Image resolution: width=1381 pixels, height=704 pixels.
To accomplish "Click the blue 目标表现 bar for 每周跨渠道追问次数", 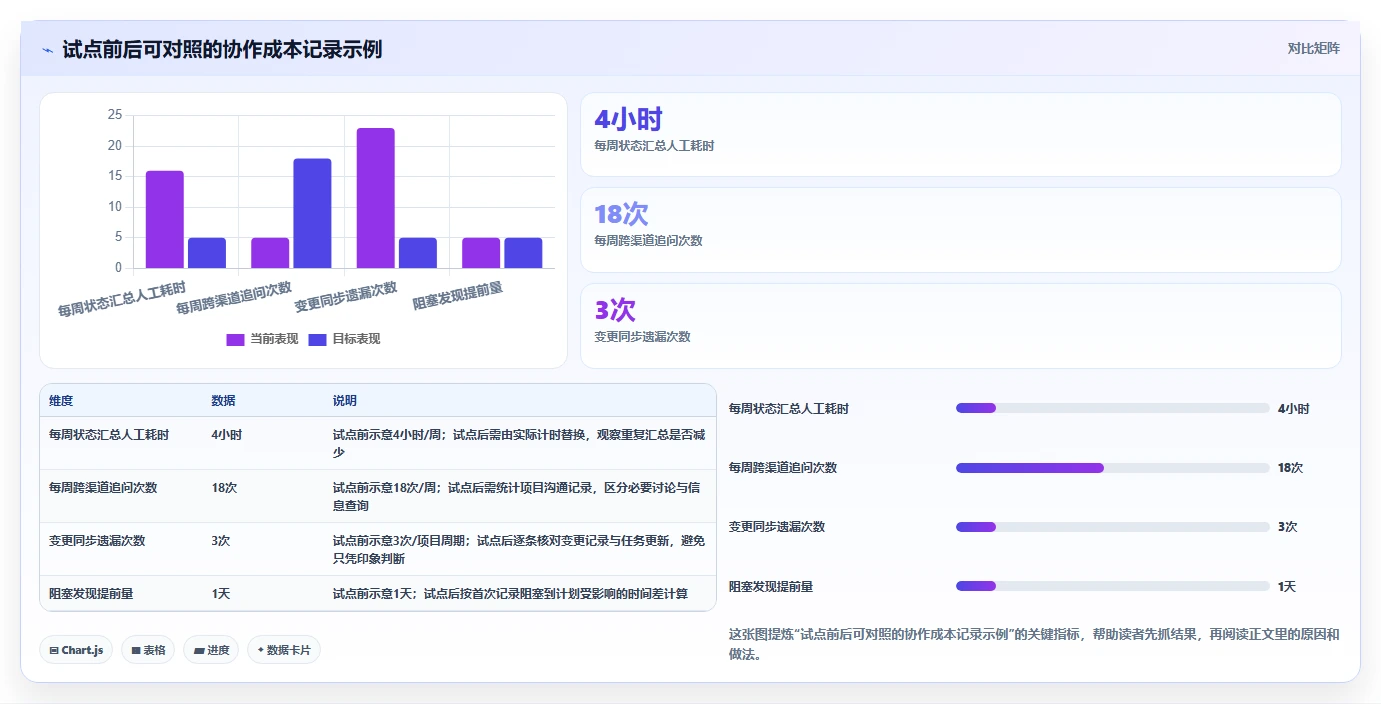I will coord(312,213).
